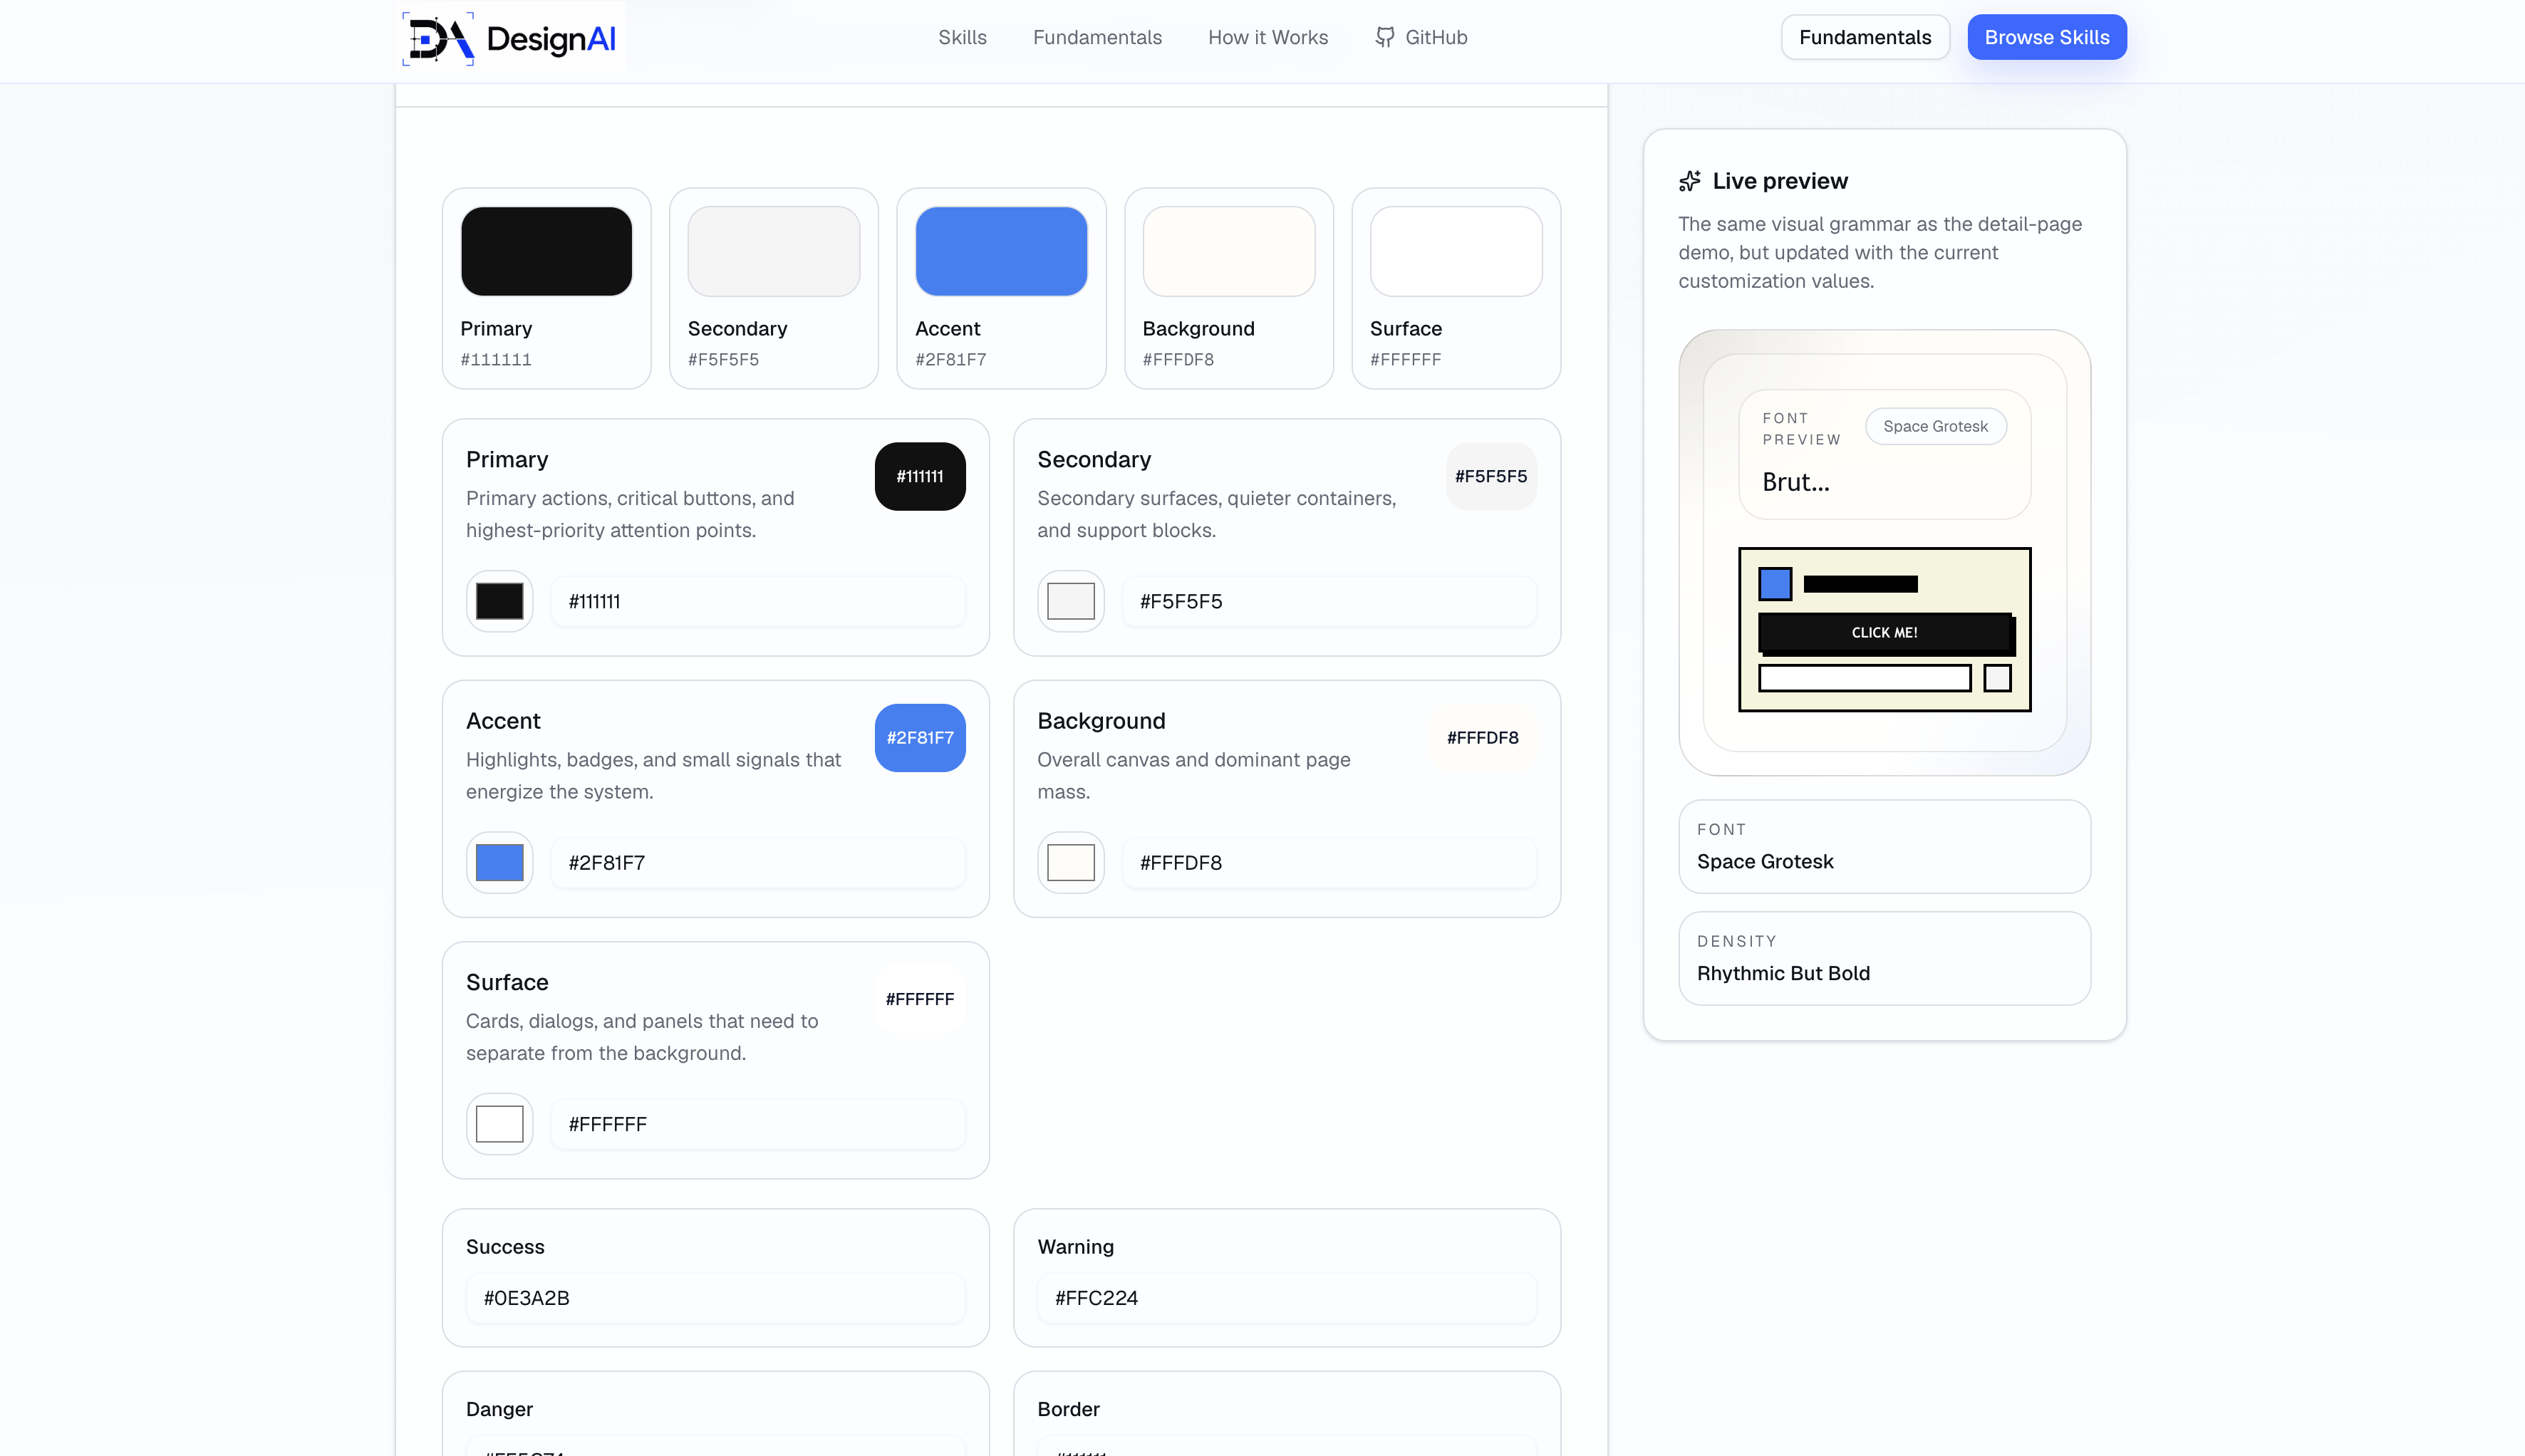Image resolution: width=2525 pixels, height=1456 pixels.
Task: Click the outlined Fundamentals button
Action: point(1865,37)
